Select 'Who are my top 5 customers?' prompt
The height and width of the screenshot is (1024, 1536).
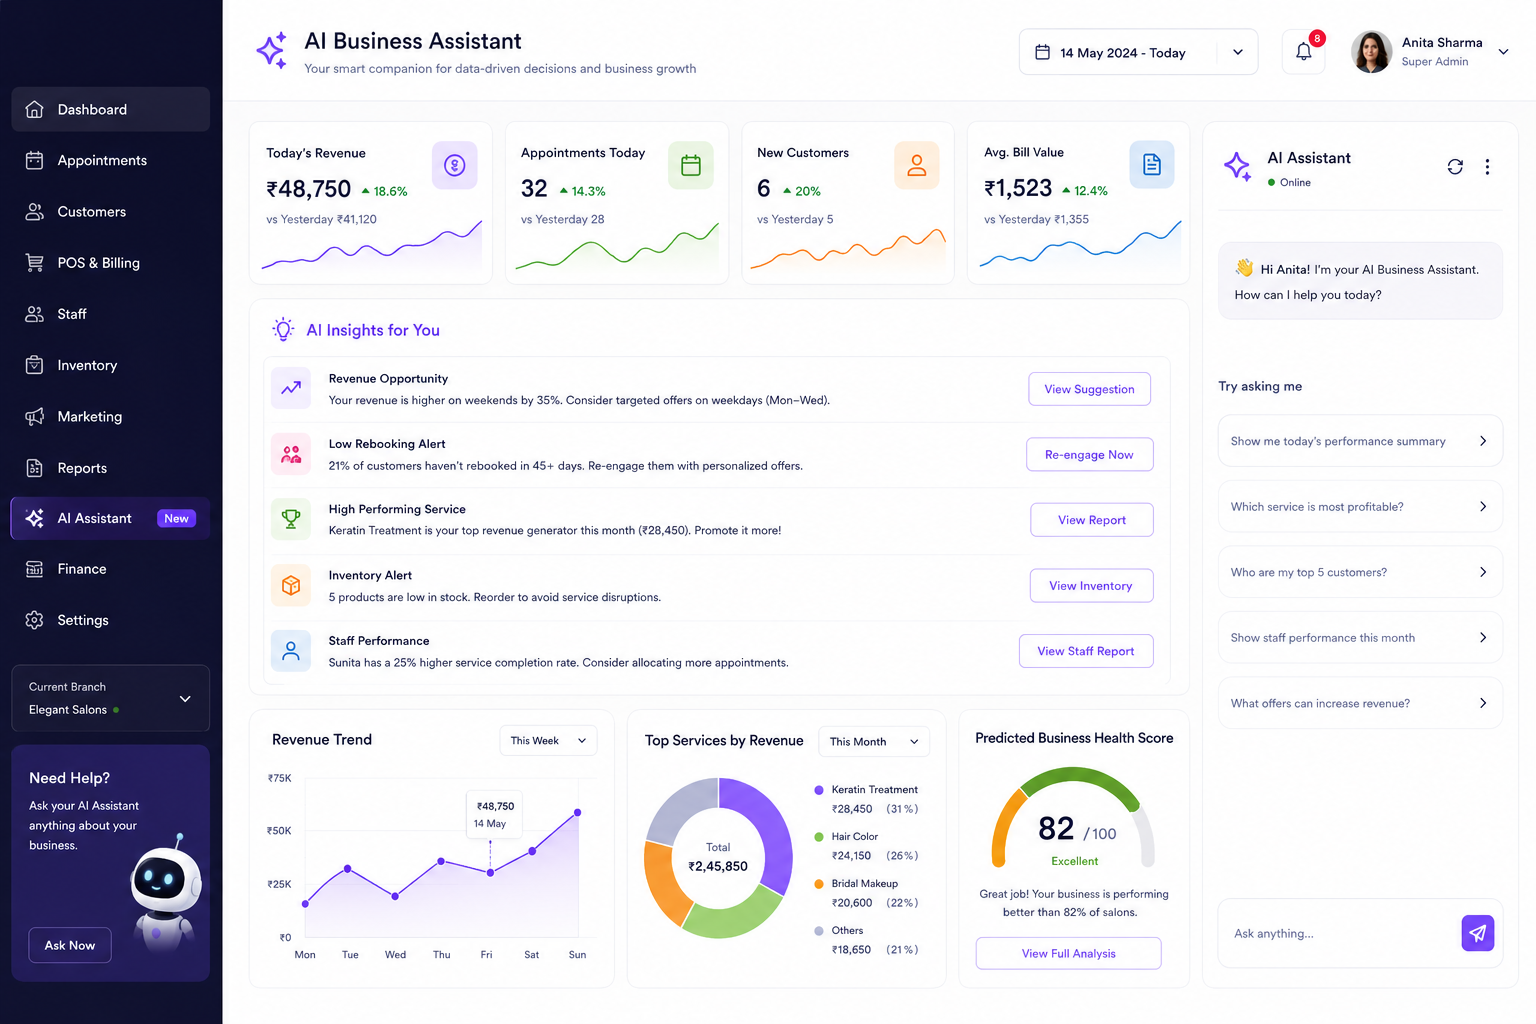click(1360, 572)
